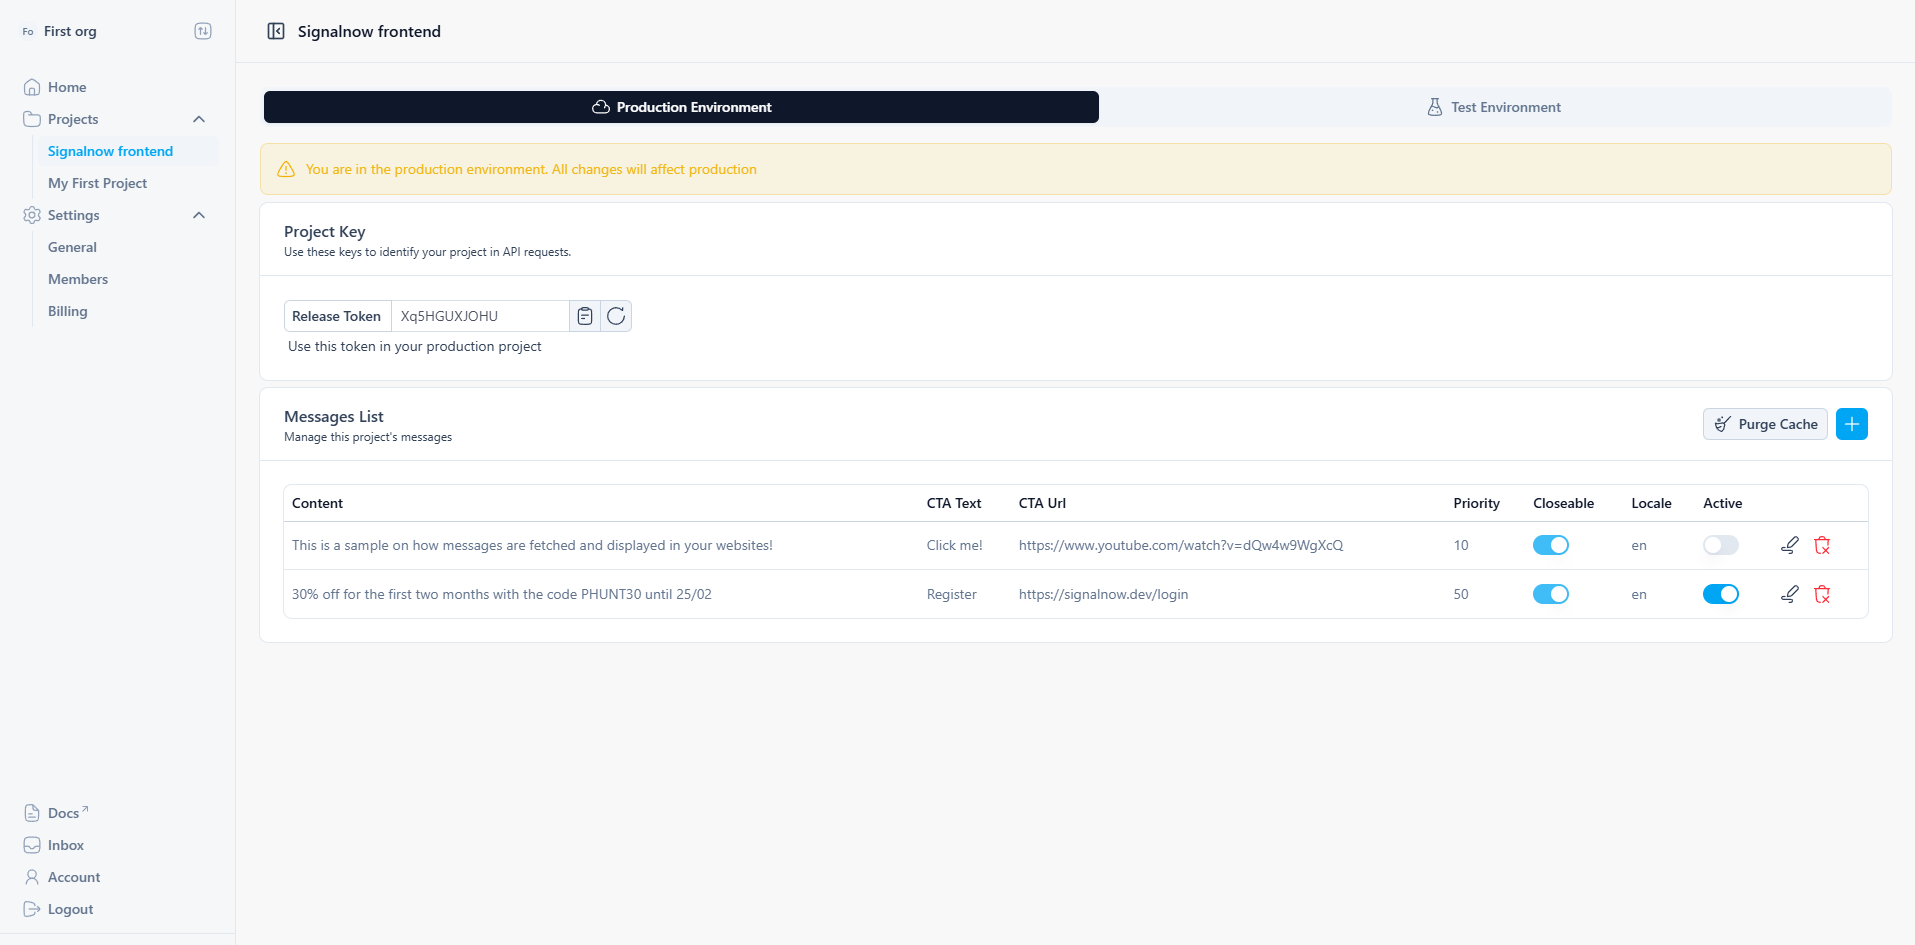Screen dimensions: 1915x945
Task: Collapse the sidebar panel icon
Action: [276, 31]
